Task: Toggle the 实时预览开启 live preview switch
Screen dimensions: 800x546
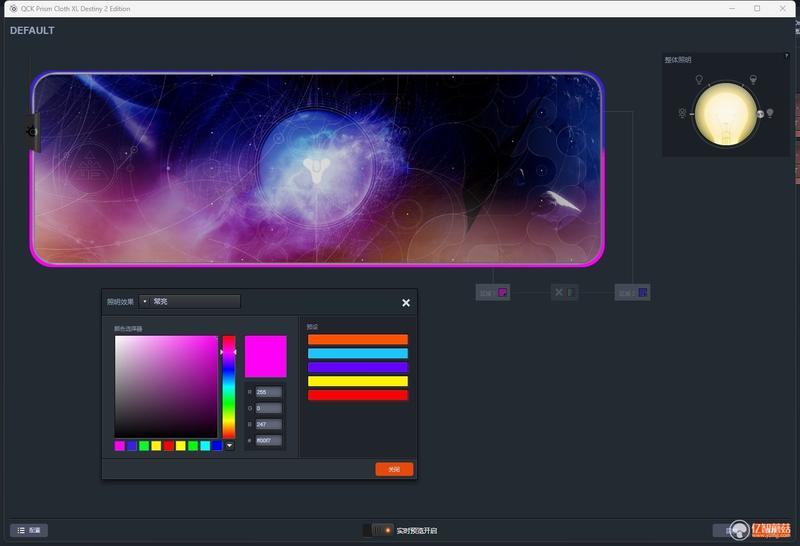Action: (378, 530)
